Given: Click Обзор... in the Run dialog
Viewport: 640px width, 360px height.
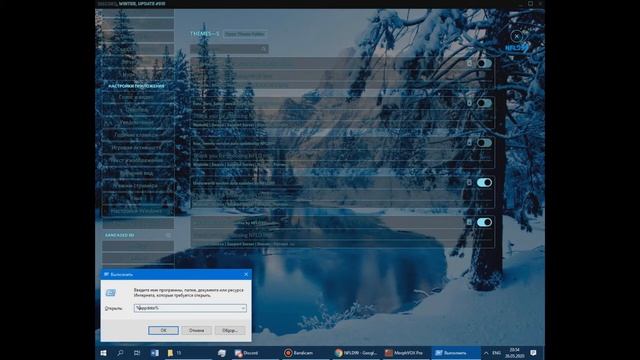Looking at the screenshot, I should coord(230,330).
